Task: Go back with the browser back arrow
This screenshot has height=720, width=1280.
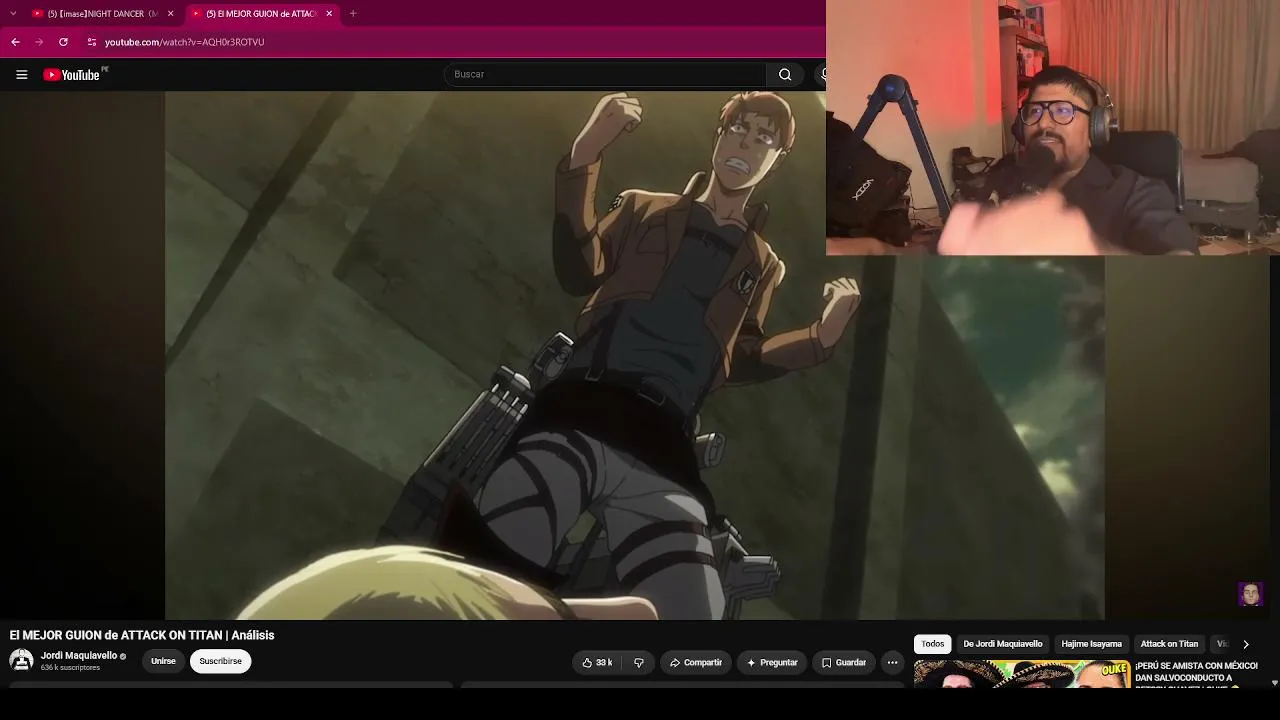Action: pos(15,42)
